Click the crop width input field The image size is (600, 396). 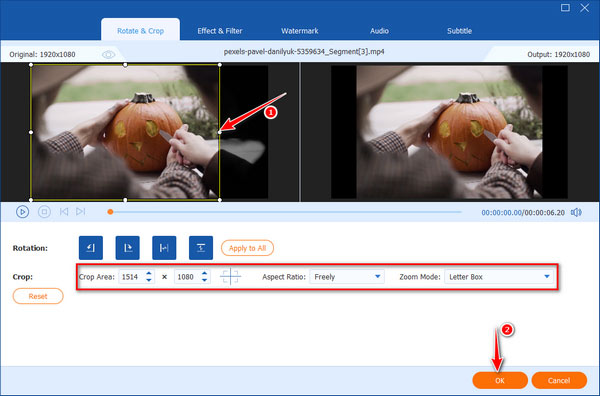131,277
